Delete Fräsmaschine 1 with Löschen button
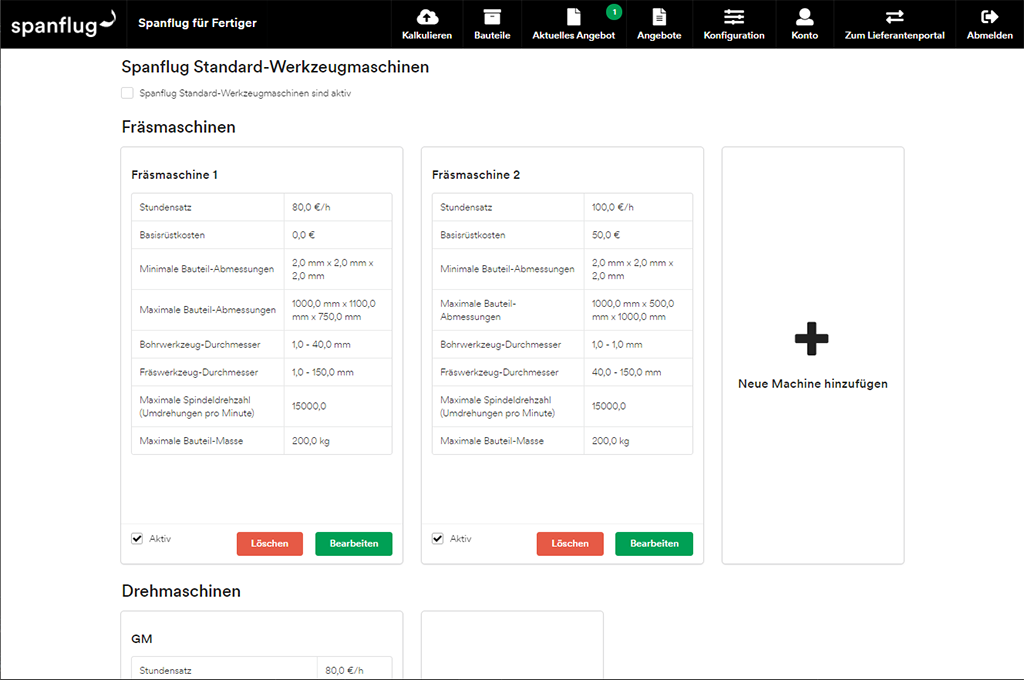This screenshot has height=680, width=1024. click(x=270, y=543)
